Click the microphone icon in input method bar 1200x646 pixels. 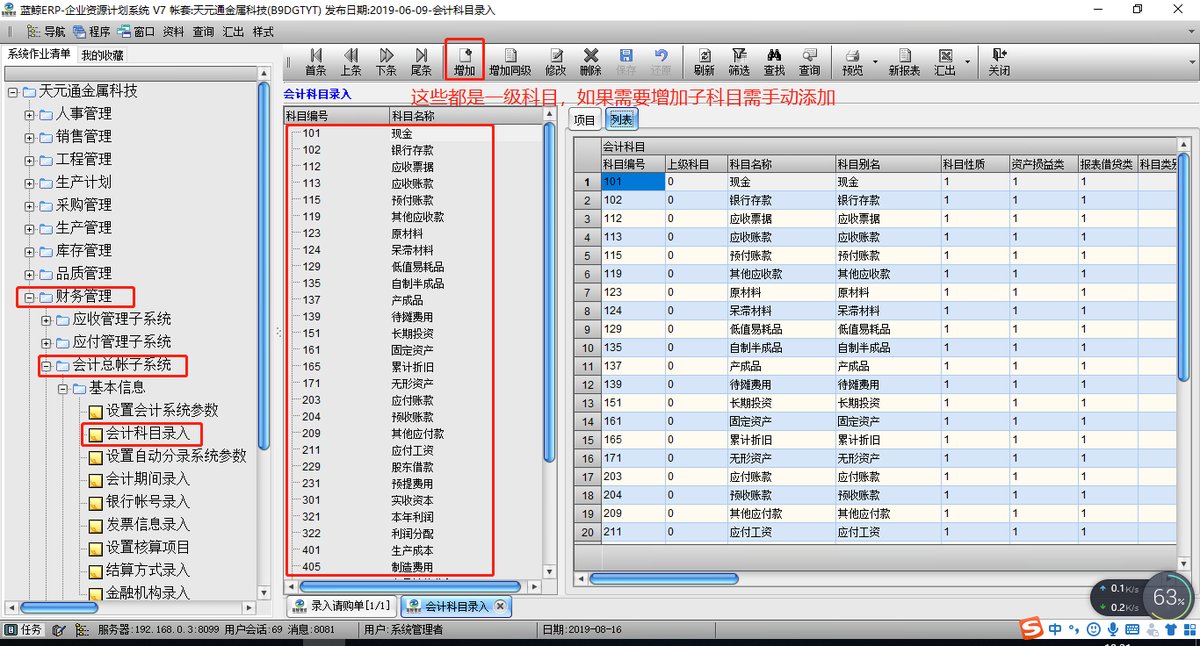tap(1112, 628)
